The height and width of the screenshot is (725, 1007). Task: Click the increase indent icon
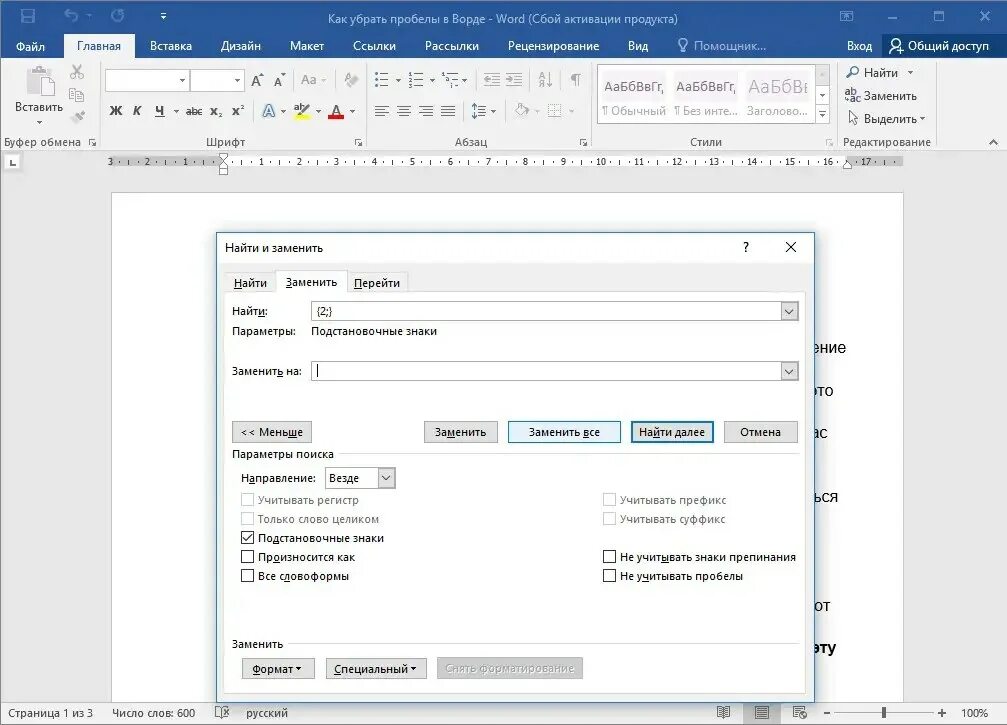click(514, 80)
